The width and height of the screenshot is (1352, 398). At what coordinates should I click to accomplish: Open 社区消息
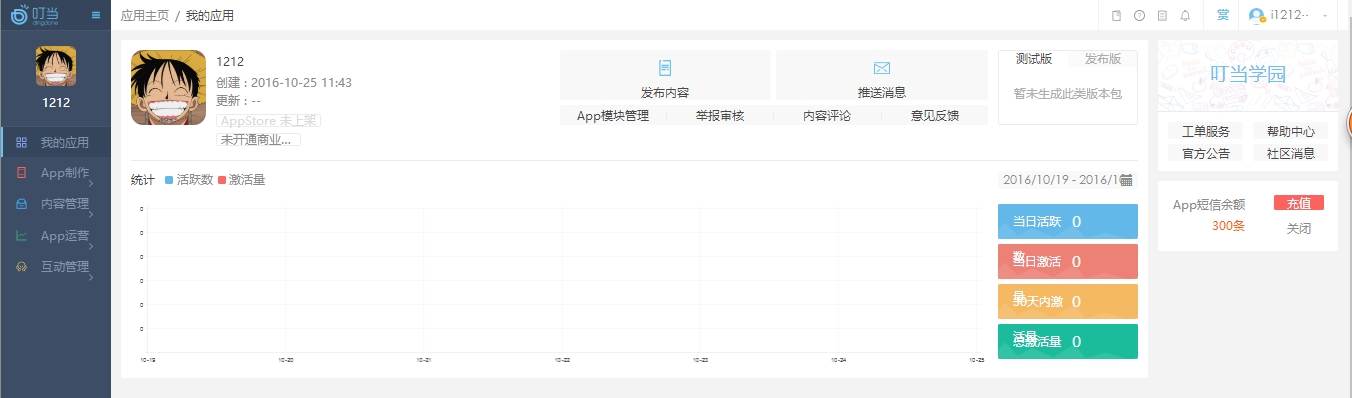1290,153
